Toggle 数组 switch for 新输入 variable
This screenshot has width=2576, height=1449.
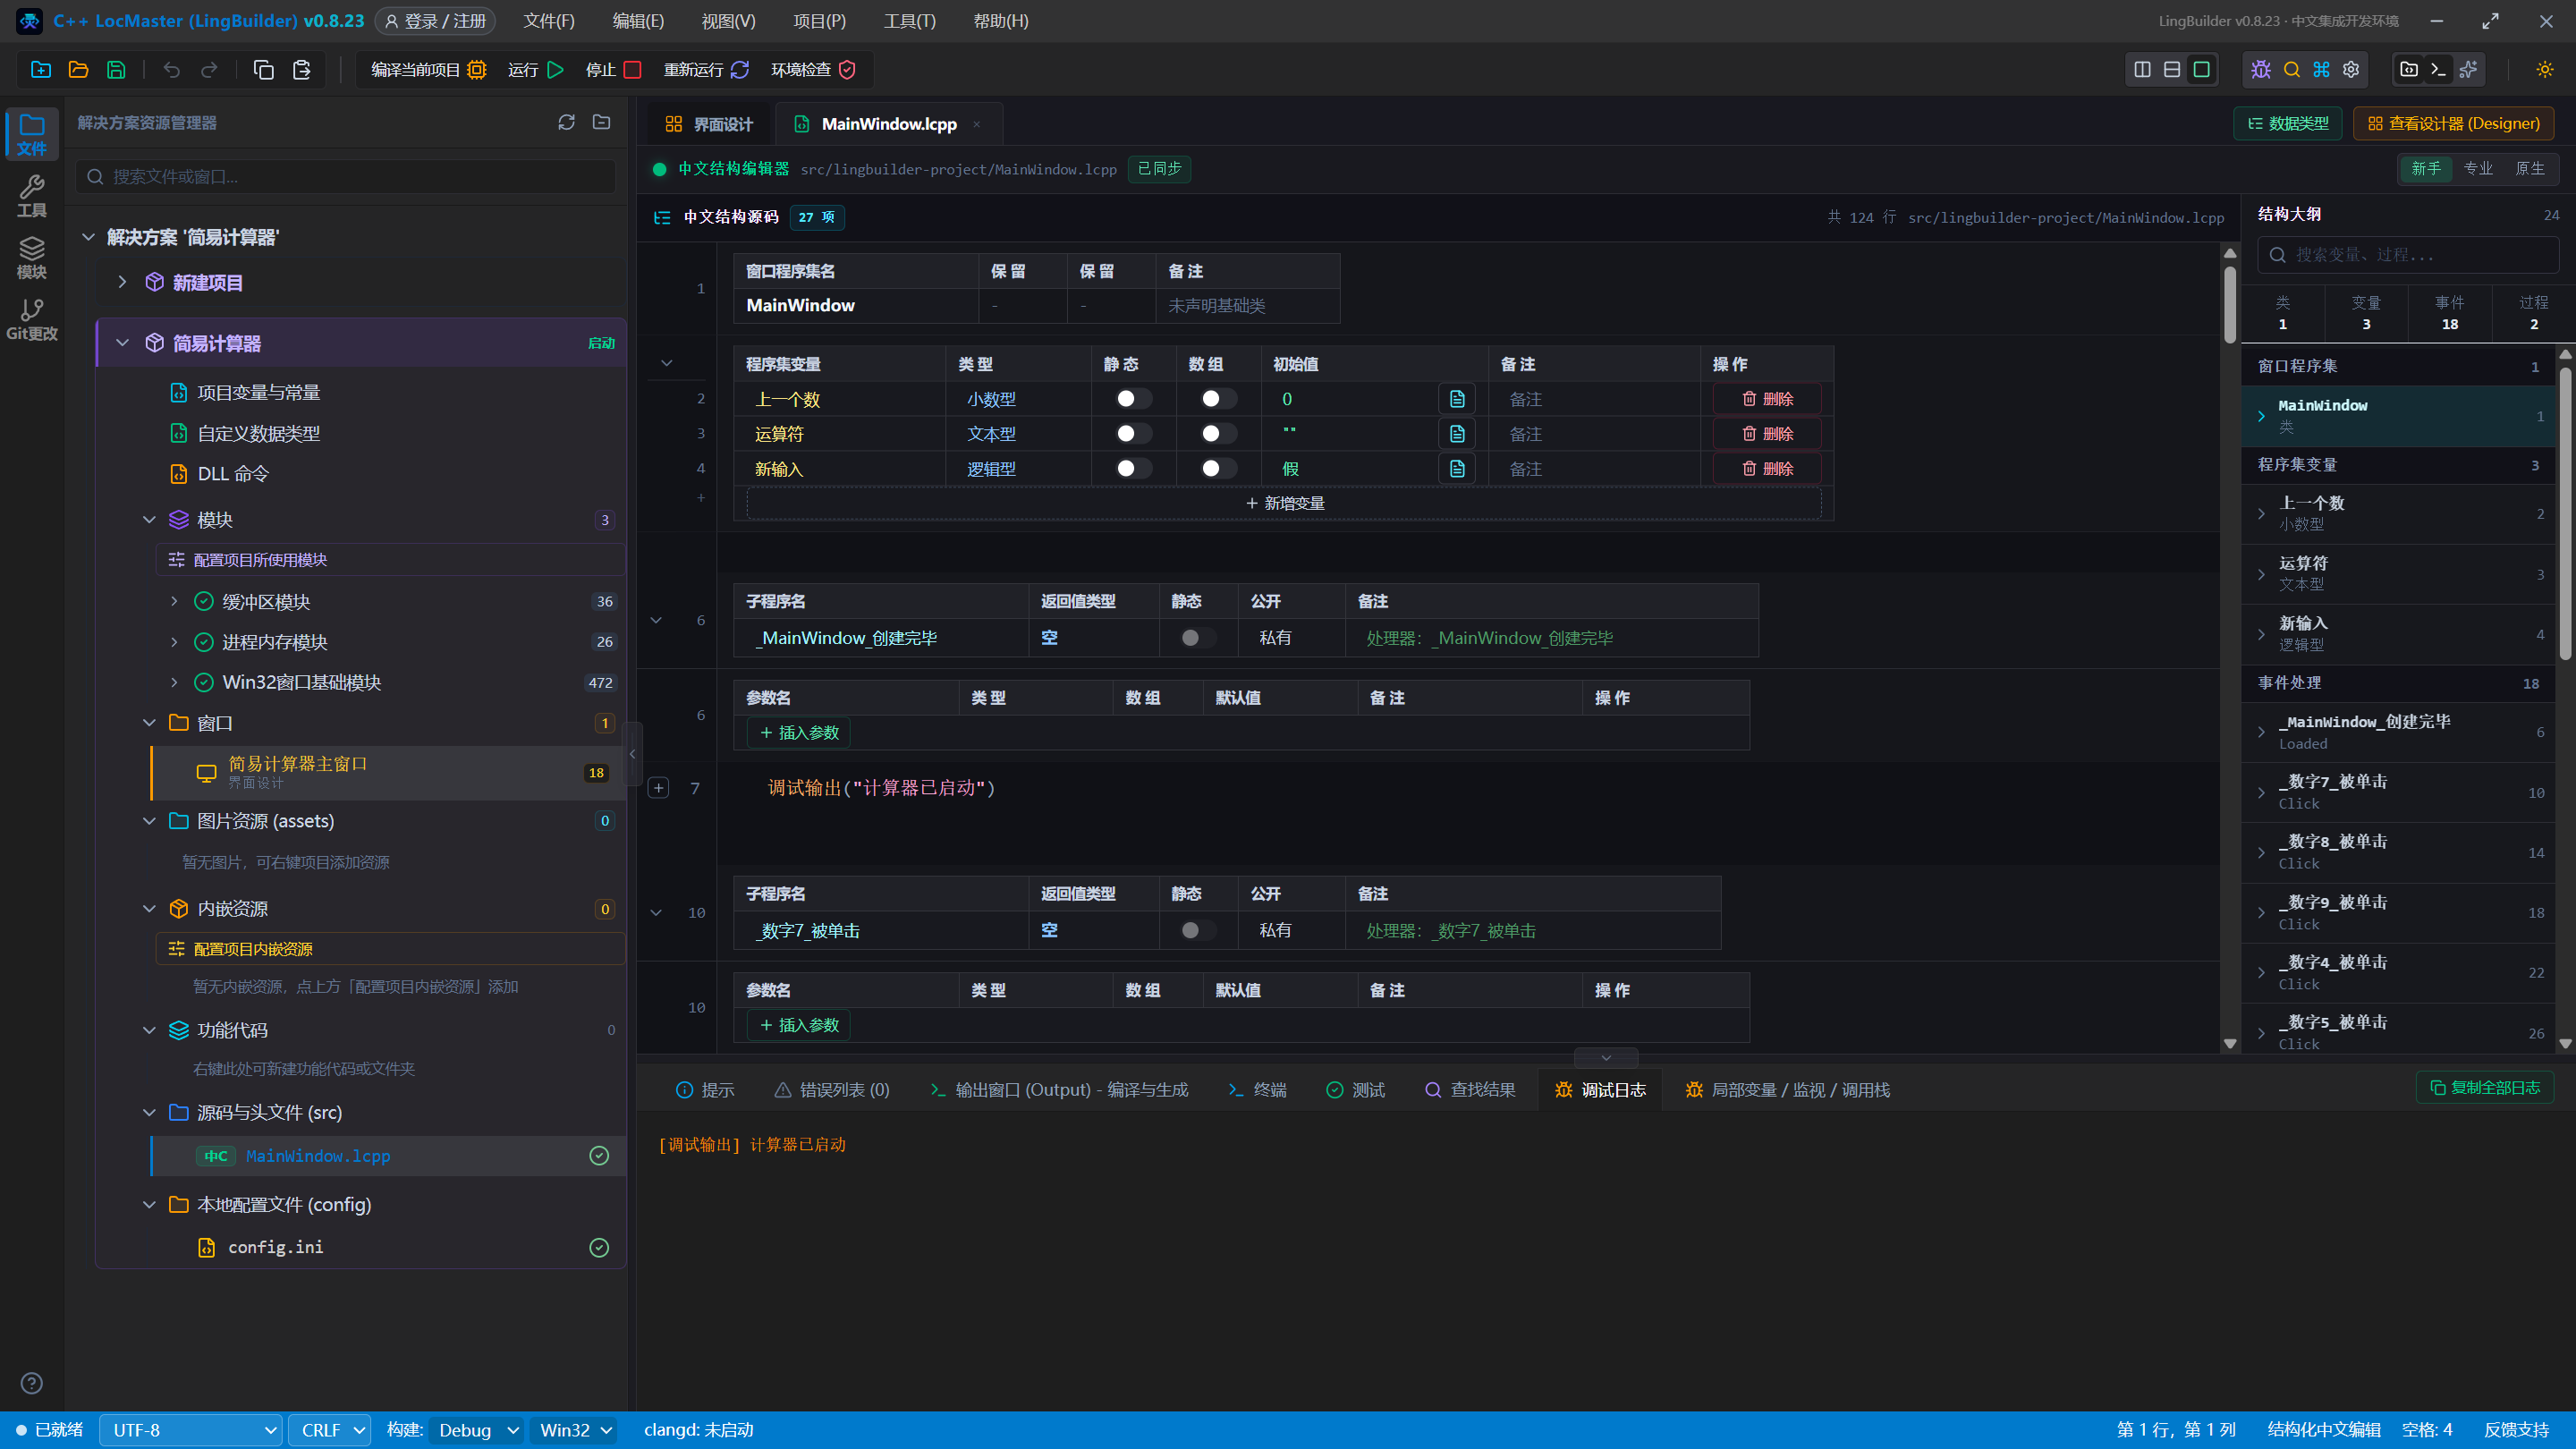click(x=1219, y=468)
